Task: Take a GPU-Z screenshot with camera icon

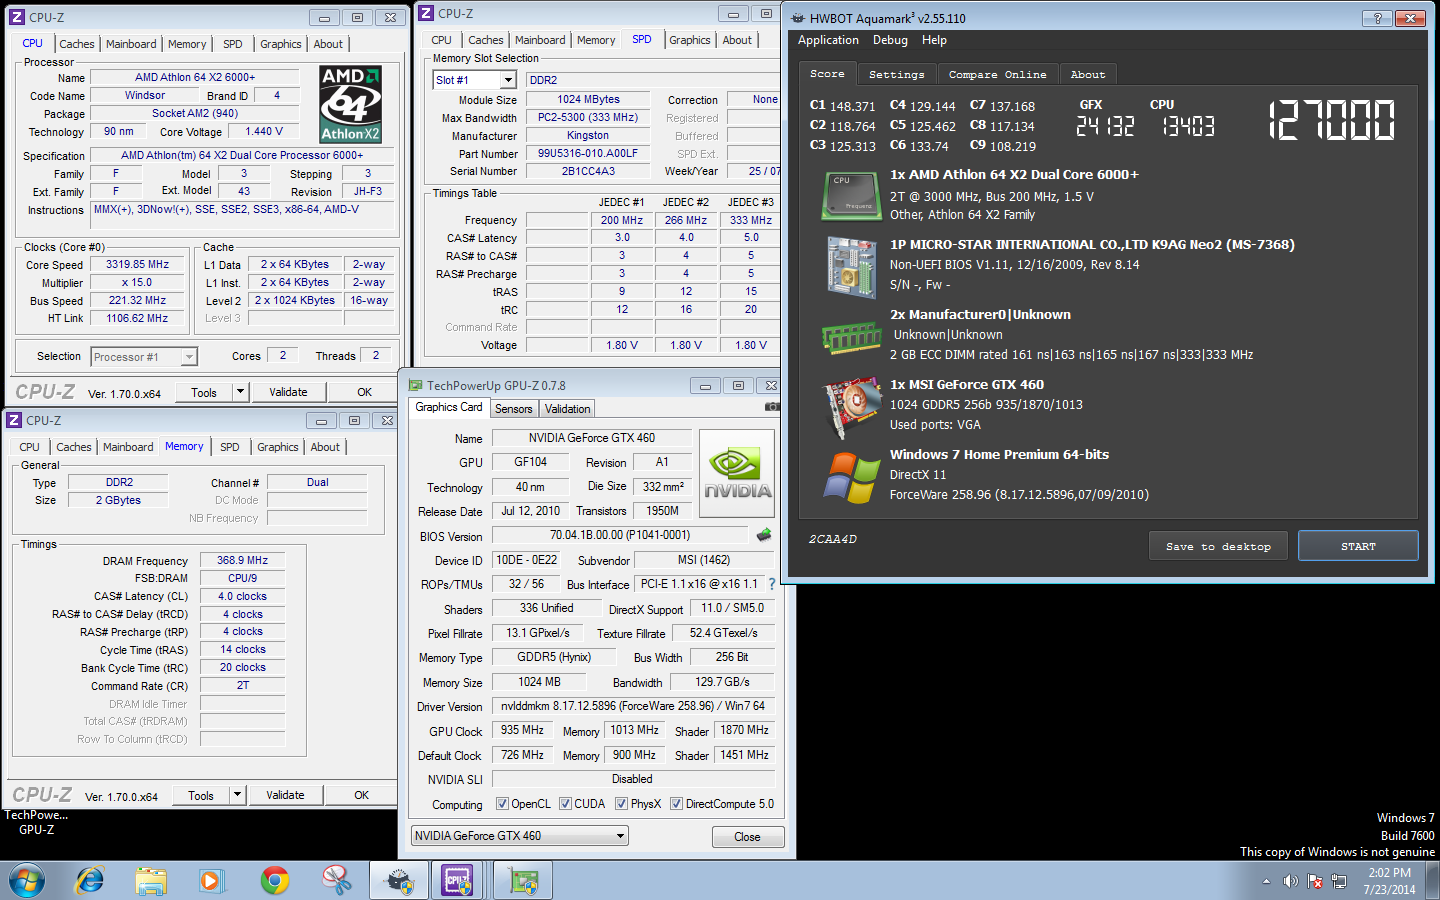Action: (x=772, y=407)
